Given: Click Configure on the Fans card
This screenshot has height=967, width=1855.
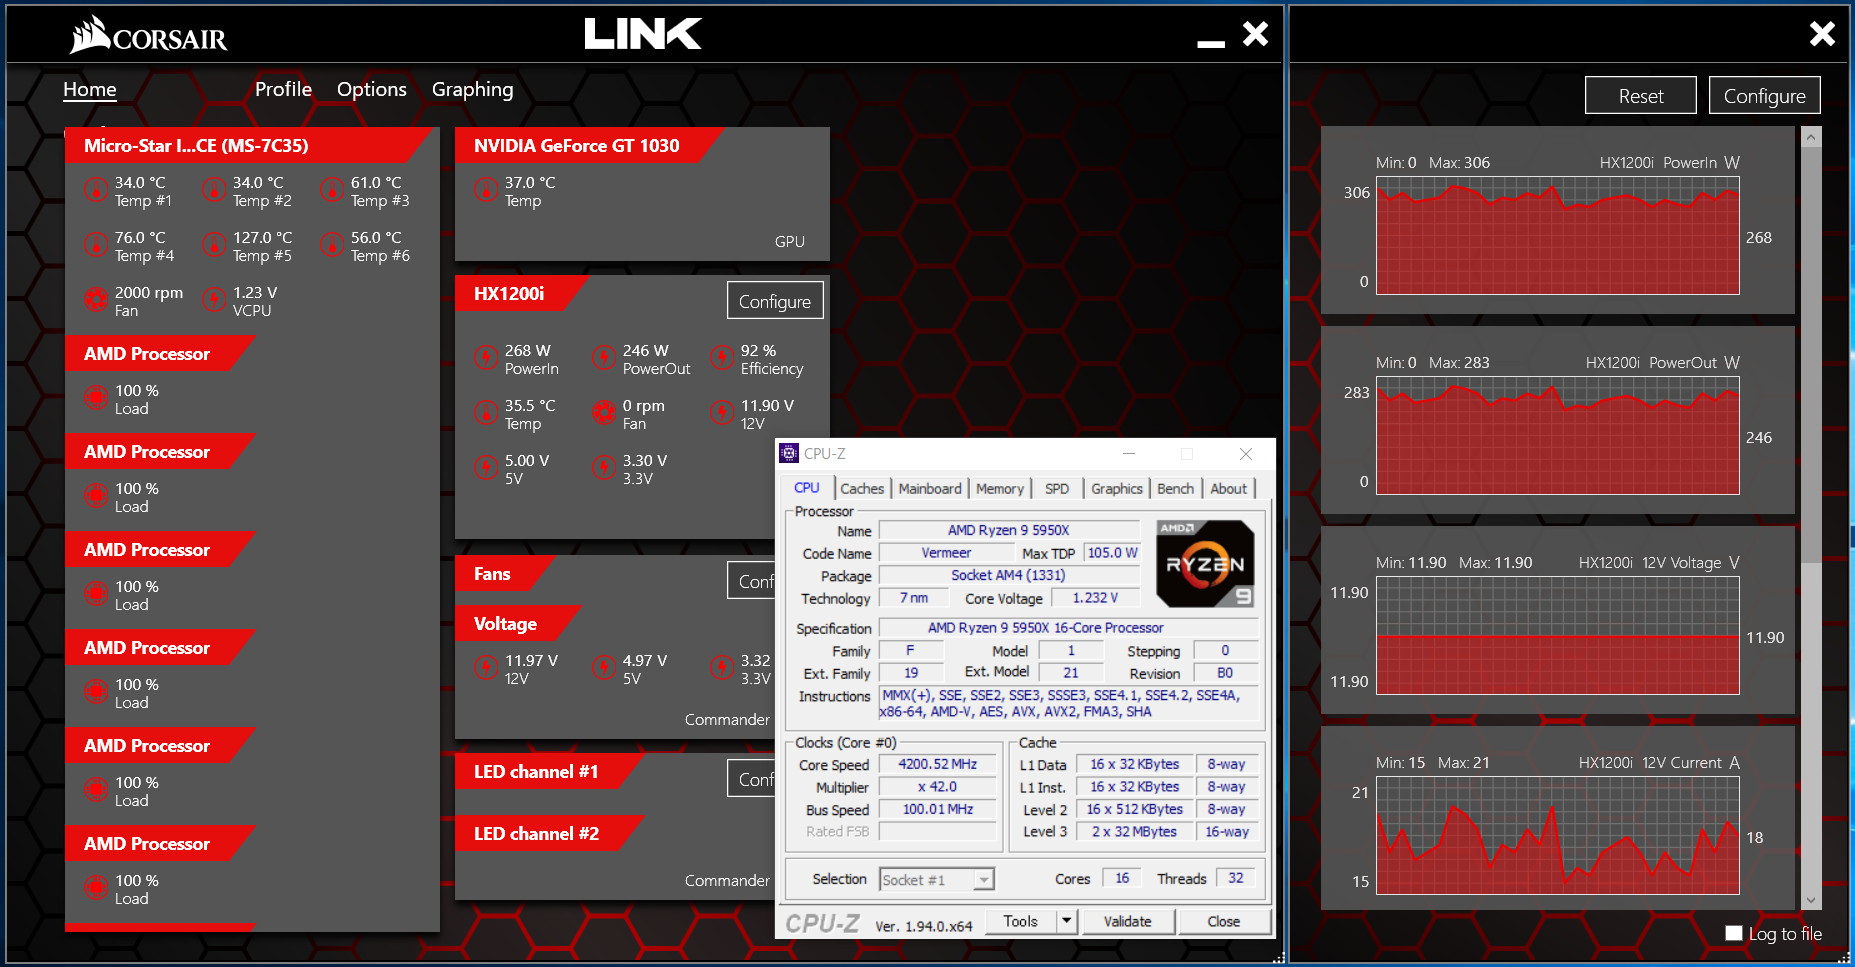Looking at the screenshot, I should point(751,581).
